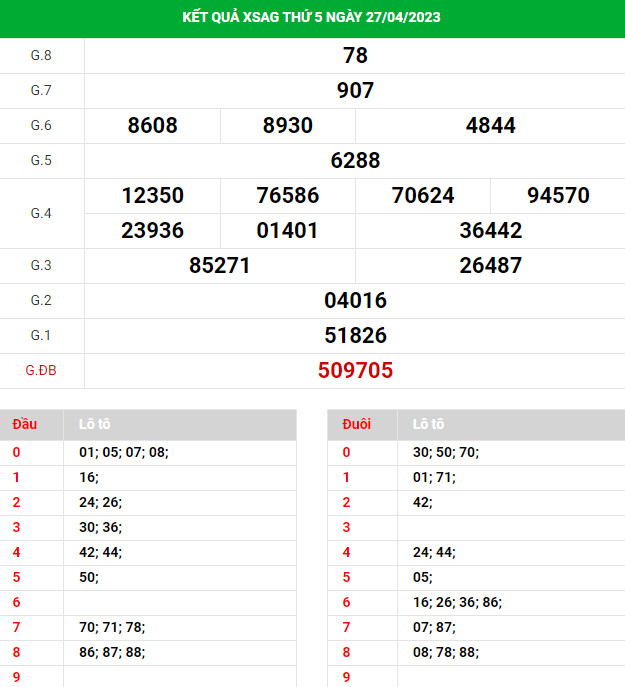Select Đầu row 4 values 42; 44;
625x687 pixels.
click(100, 552)
